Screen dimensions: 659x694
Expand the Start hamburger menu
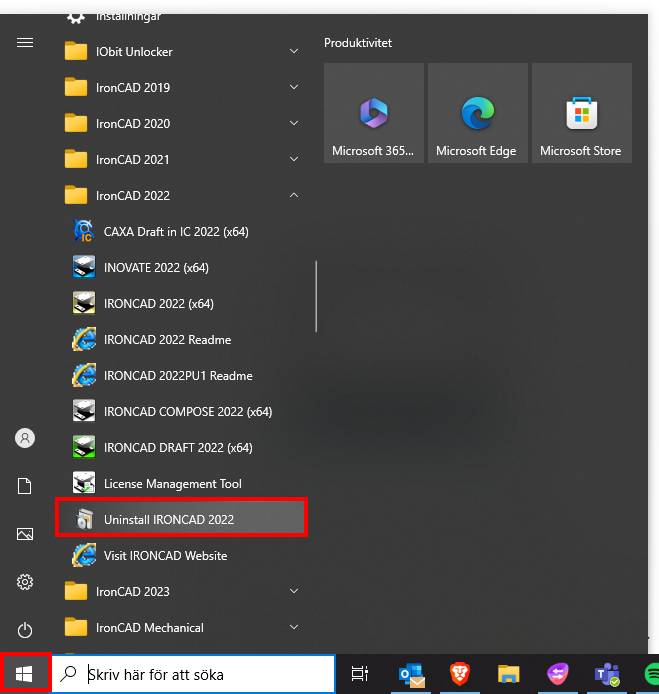(25, 42)
